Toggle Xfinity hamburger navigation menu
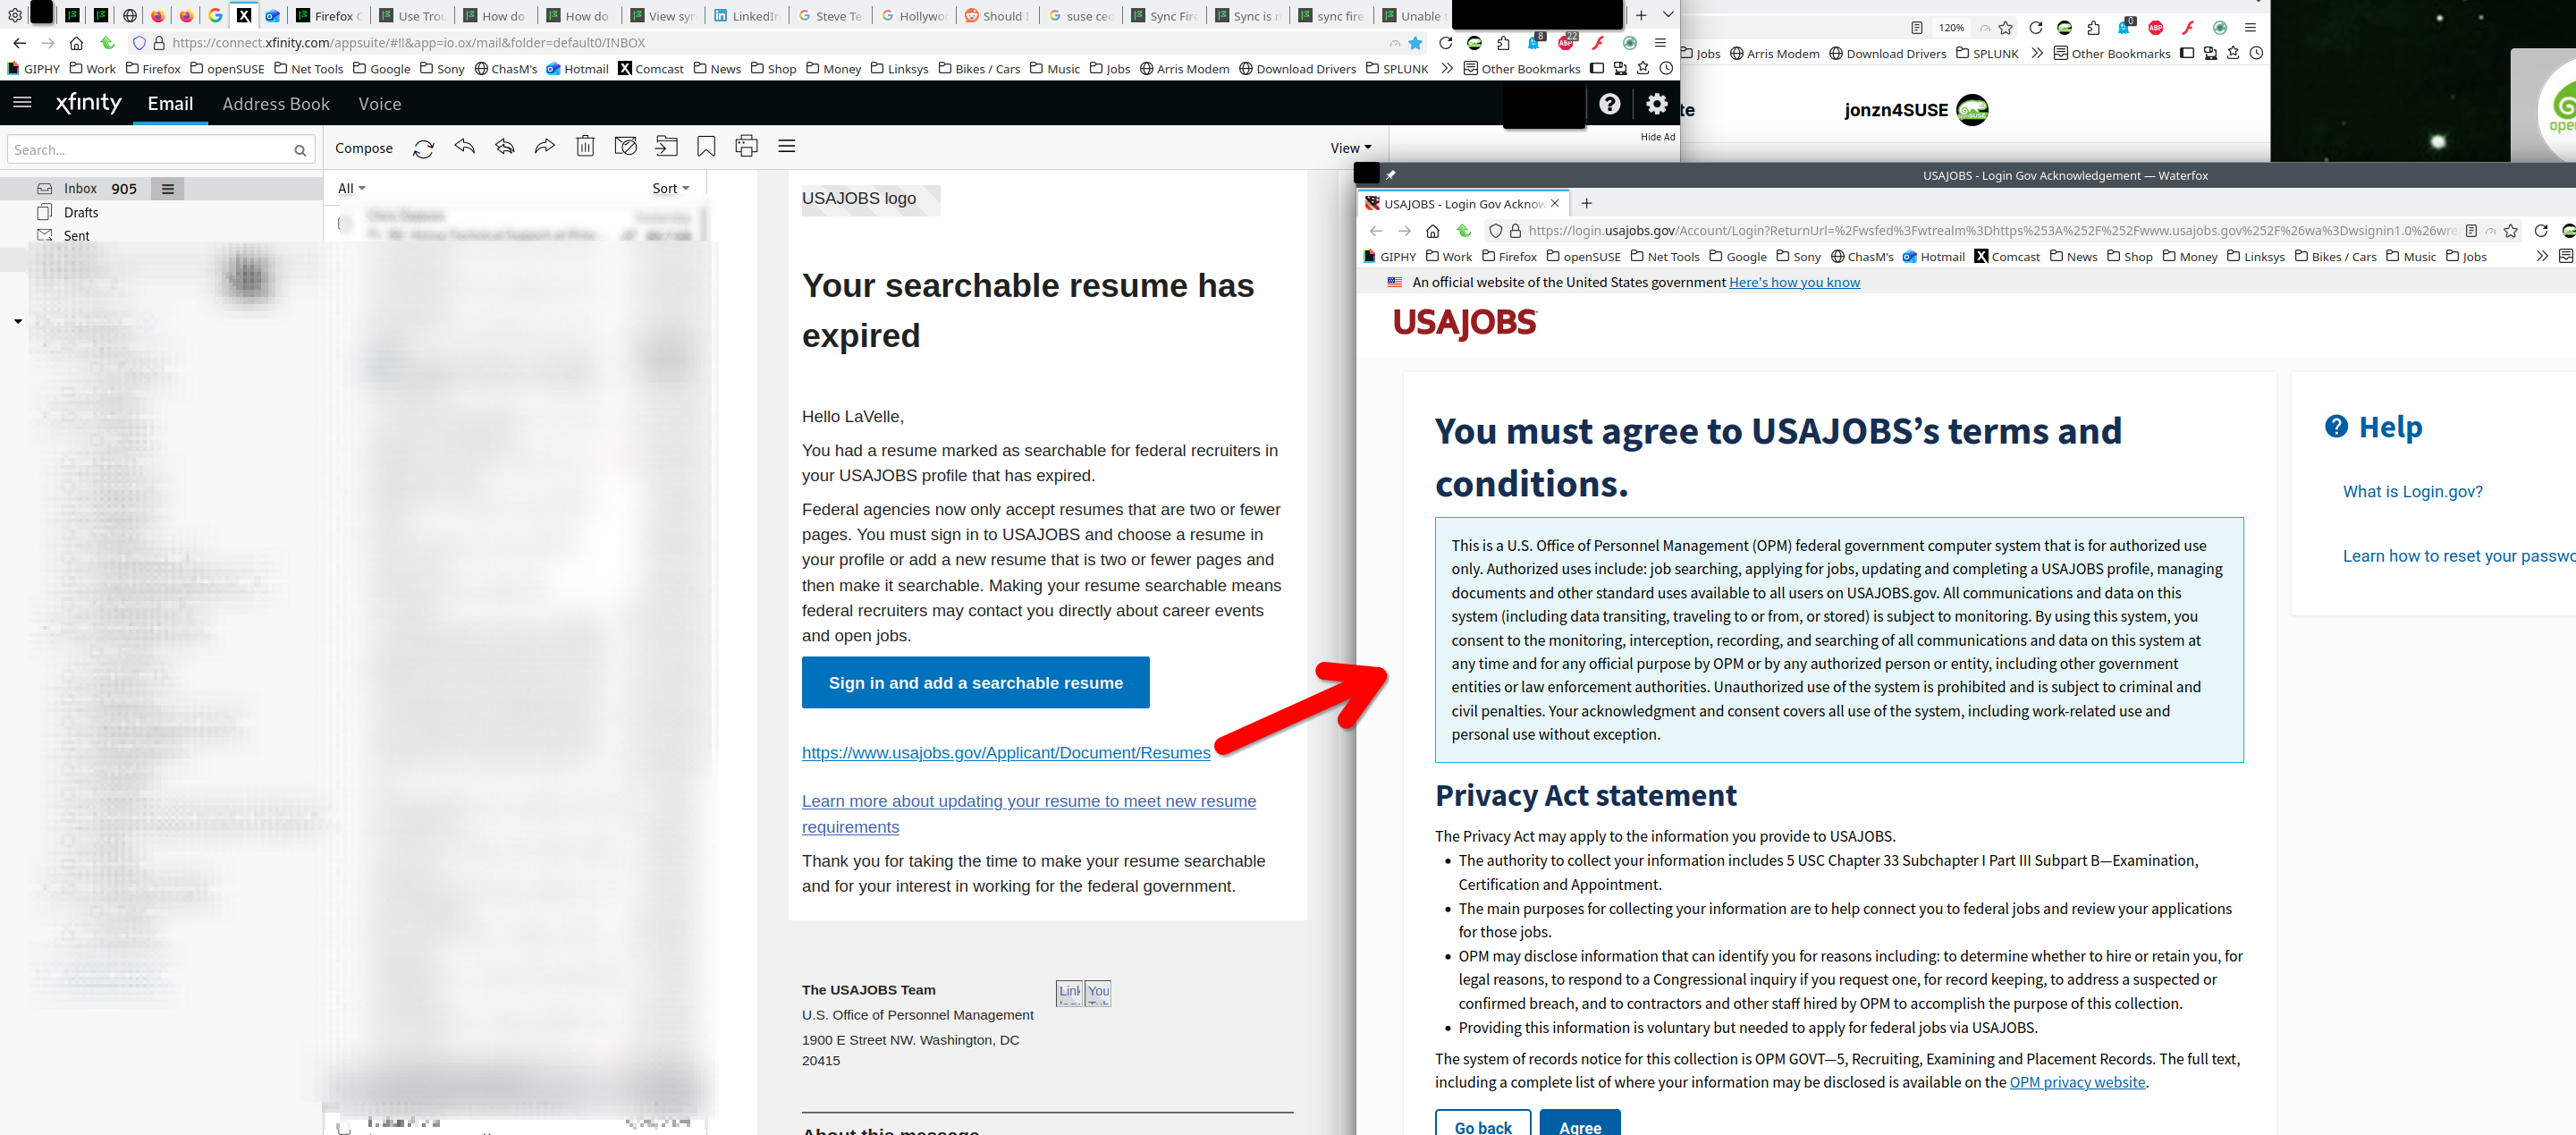The width and height of the screenshot is (2576, 1135). (22, 103)
